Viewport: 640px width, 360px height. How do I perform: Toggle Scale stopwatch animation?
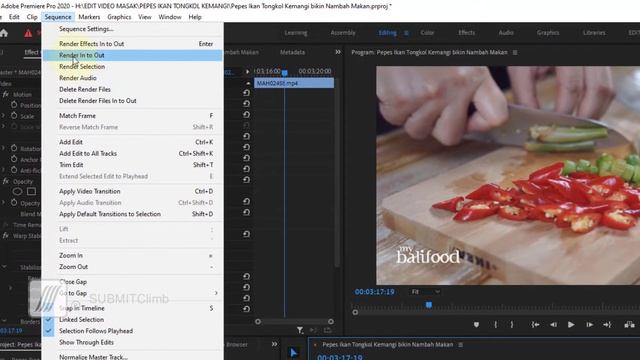14,116
